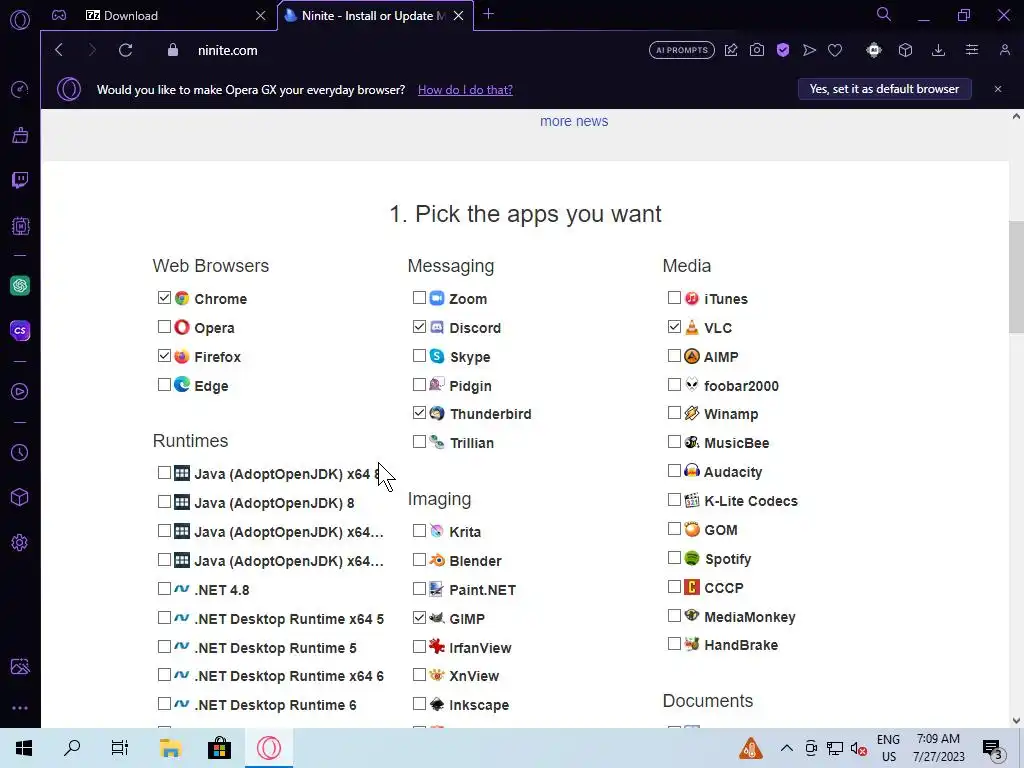1024x768 pixels.
Task: Uncheck the GIMP checkbox
Action: click(419, 617)
